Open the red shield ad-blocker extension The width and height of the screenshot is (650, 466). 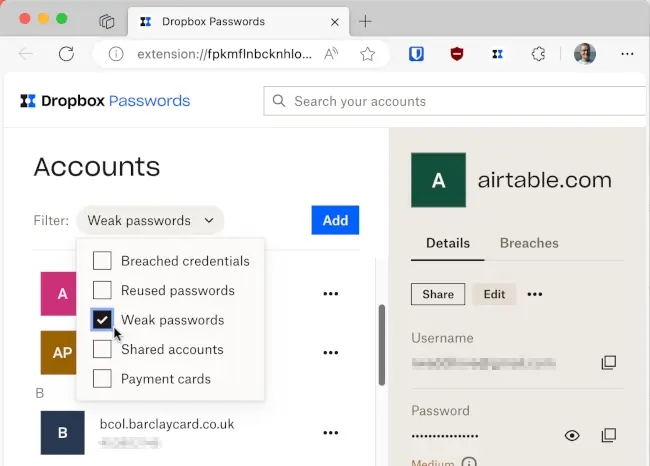457,54
